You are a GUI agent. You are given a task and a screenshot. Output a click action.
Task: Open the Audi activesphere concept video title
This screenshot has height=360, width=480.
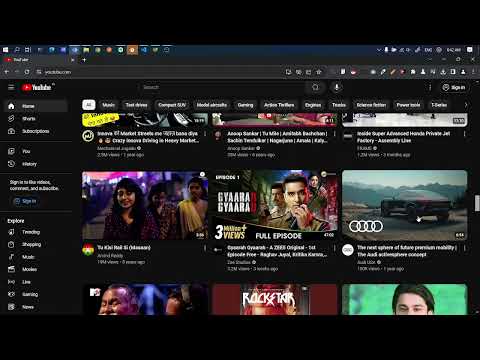coord(407,251)
